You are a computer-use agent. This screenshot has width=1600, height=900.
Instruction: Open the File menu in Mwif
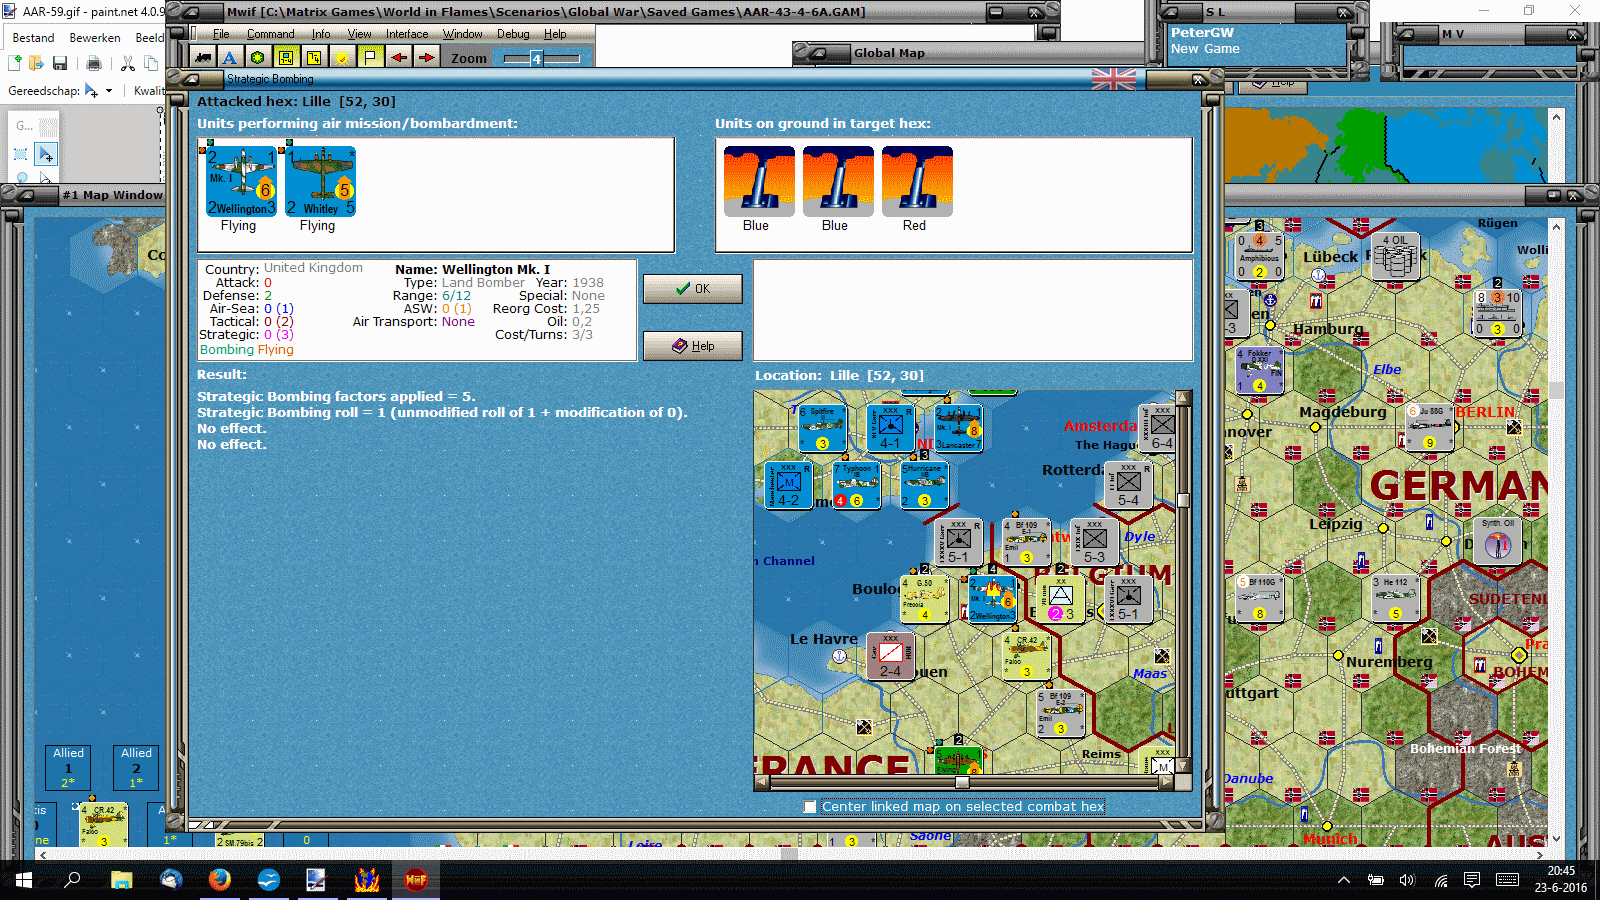coord(221,34)
